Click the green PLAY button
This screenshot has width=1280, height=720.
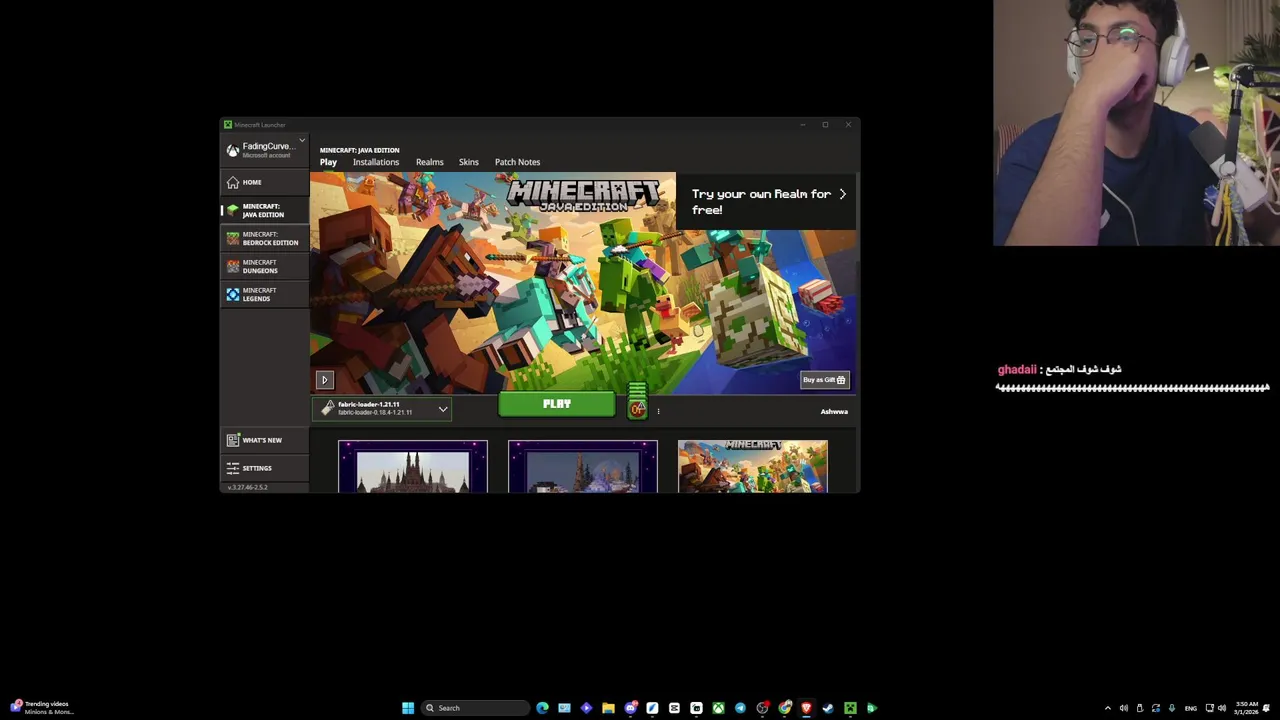557,404
